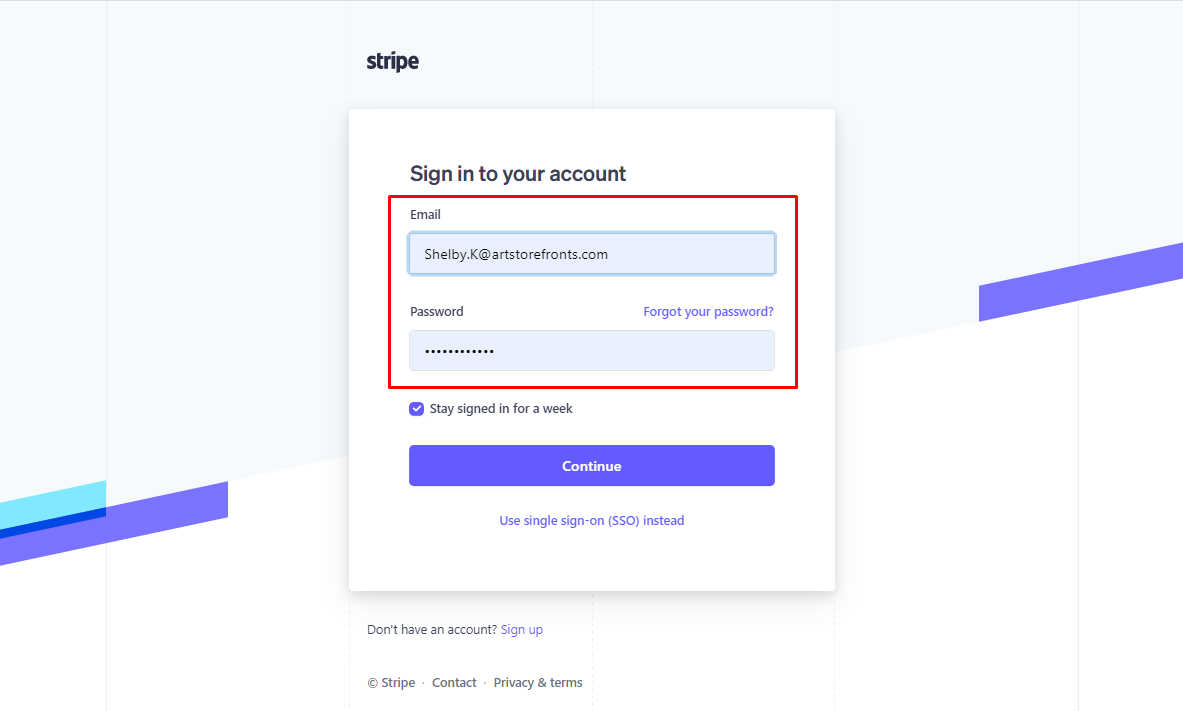Click the Password field label
Viewport: 1183px width, 711px height.
click(x=437, y=311)
